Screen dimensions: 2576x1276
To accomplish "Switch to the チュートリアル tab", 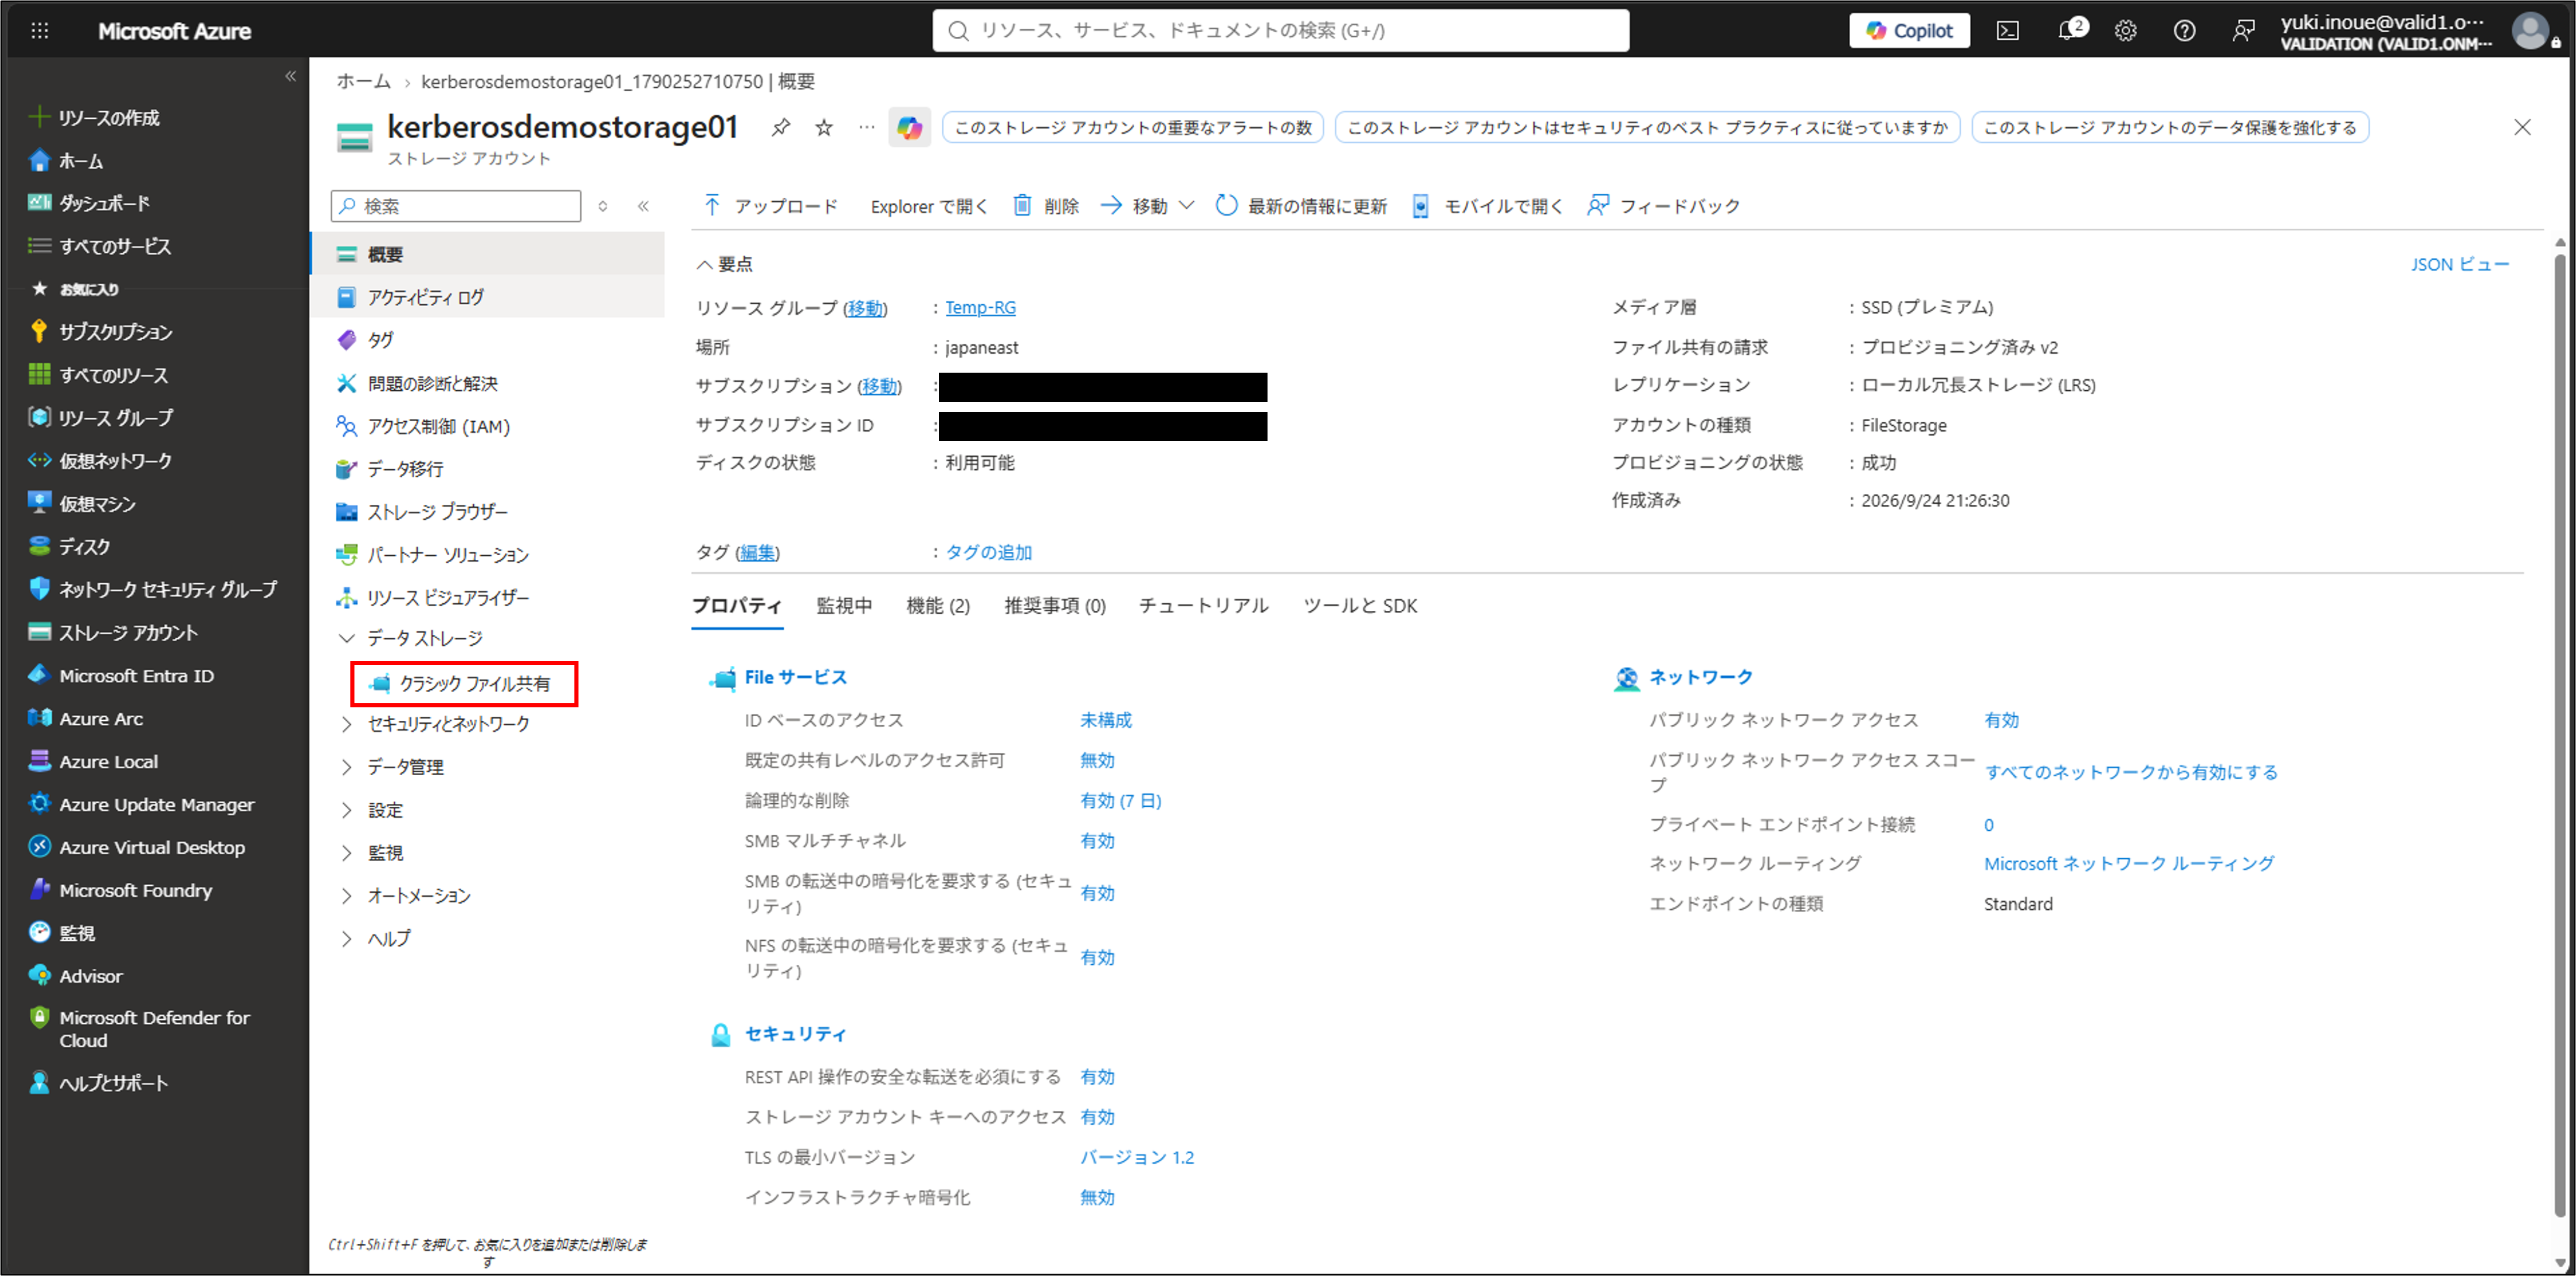I will (x=1204, y=606).
